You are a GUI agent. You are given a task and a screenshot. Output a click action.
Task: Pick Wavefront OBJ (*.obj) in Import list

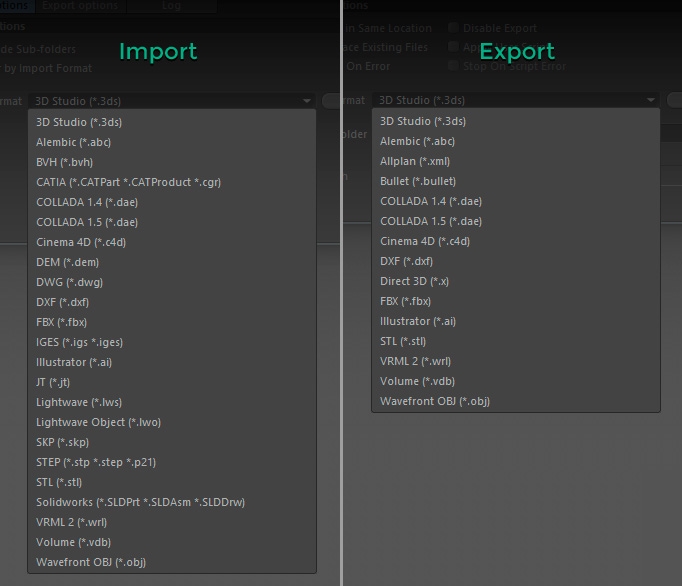point(172,562)
